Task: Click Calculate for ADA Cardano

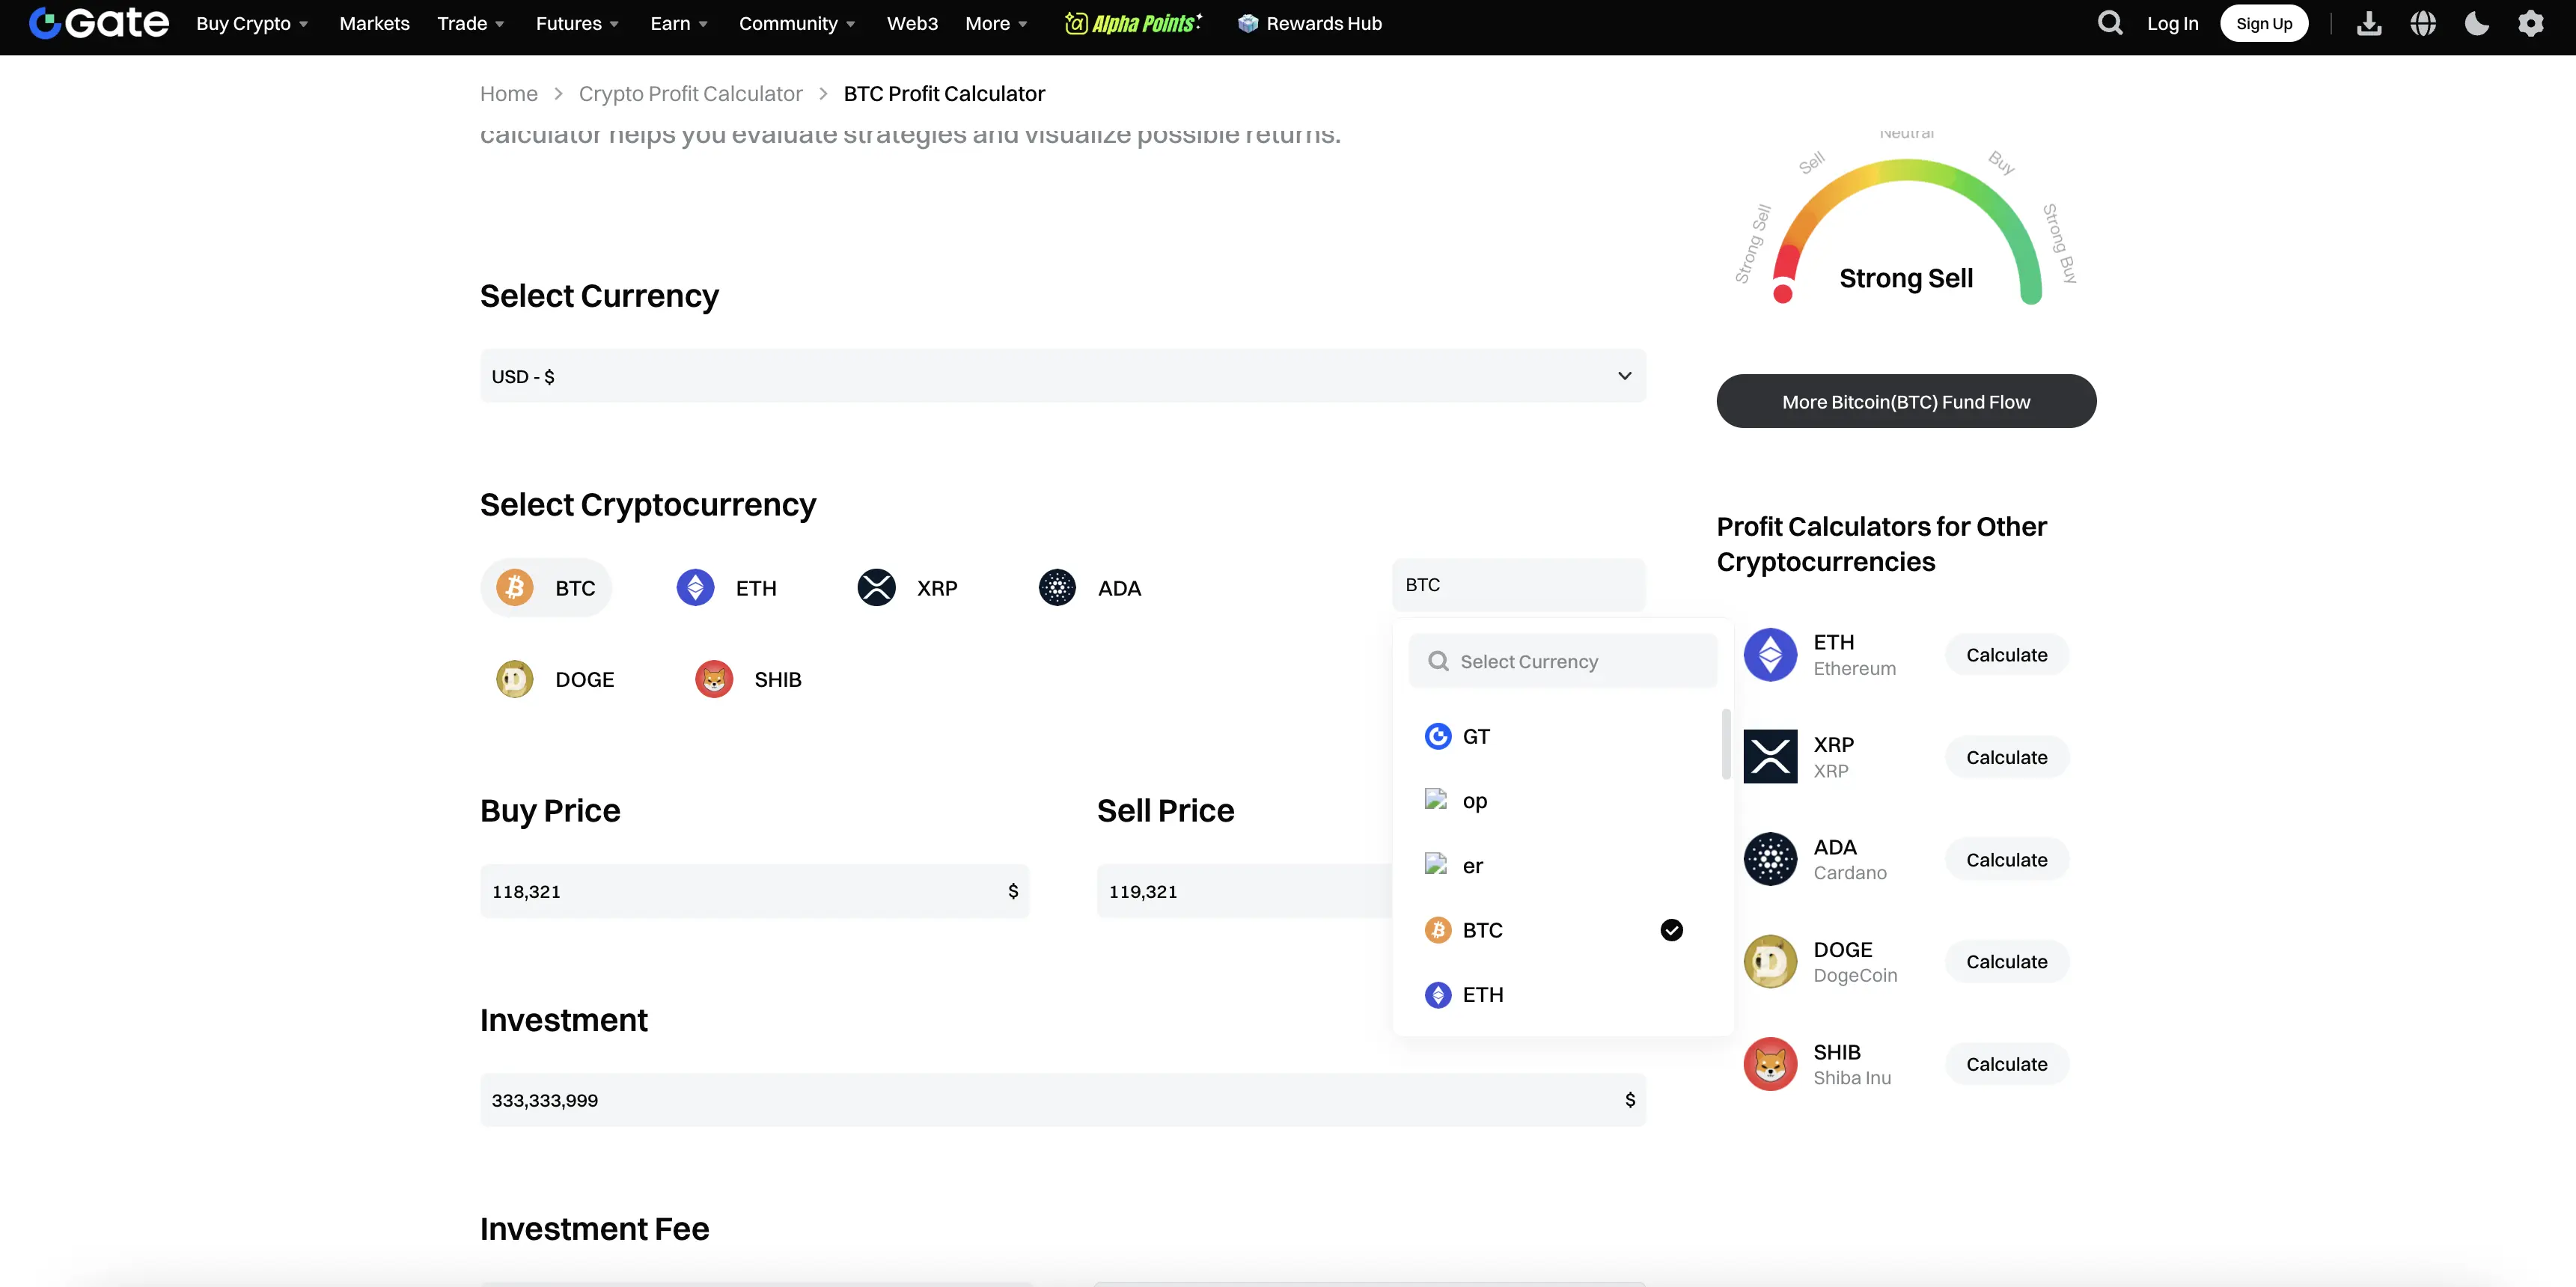Action: (2006, 859)
